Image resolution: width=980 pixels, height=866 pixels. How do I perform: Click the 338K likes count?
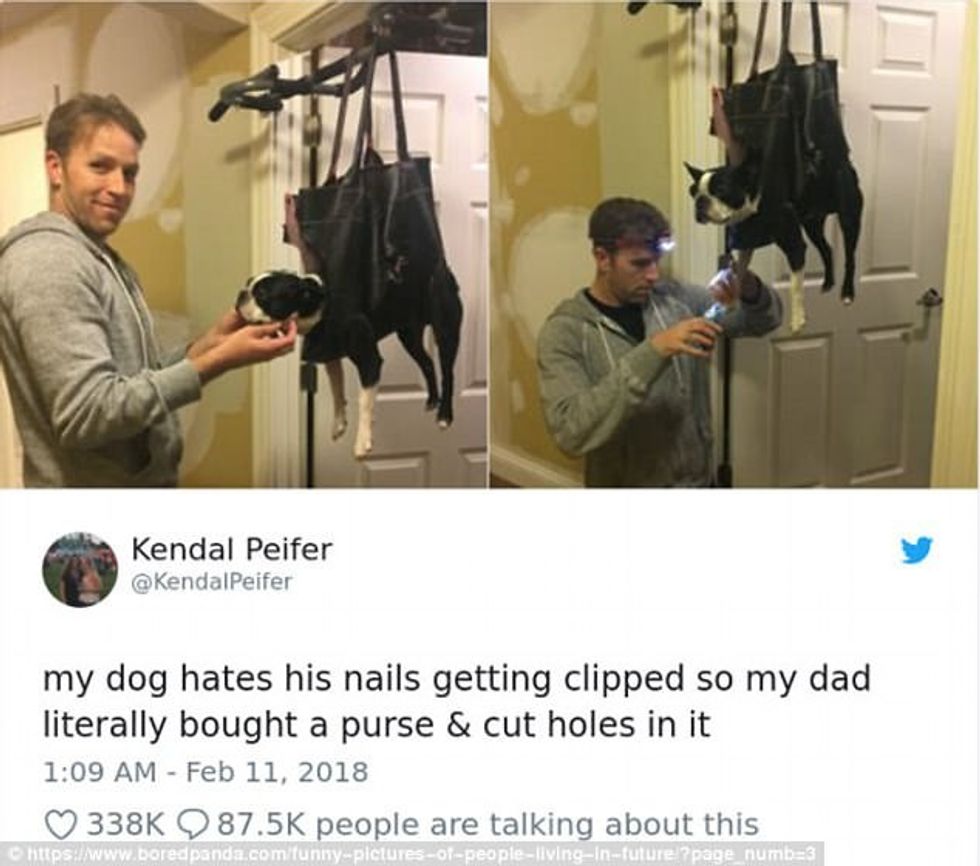[x=124, y=824]
